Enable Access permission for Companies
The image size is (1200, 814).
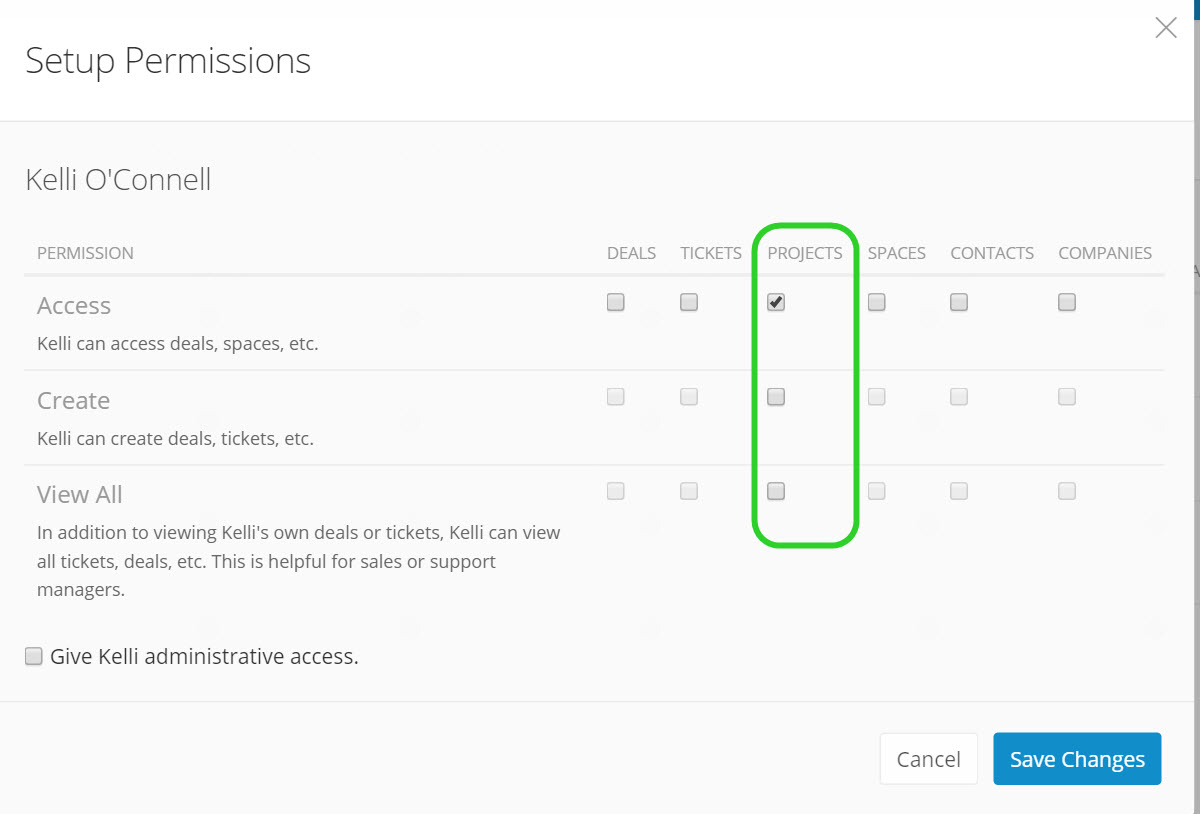[1067, 302]
